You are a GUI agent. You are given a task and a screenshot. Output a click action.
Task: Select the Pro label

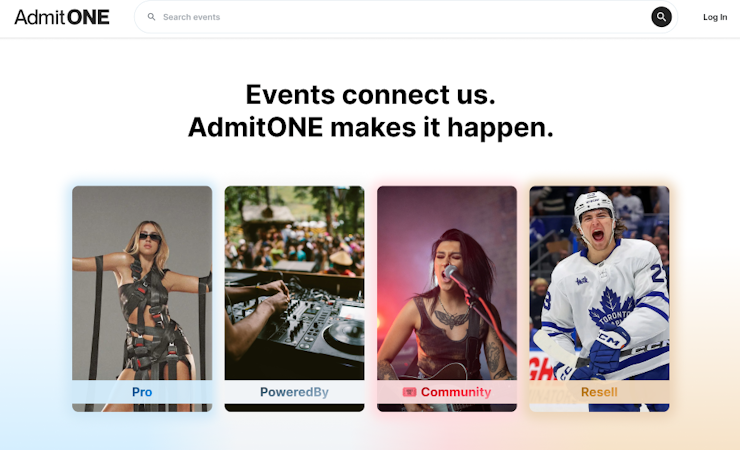pos(142,392)
